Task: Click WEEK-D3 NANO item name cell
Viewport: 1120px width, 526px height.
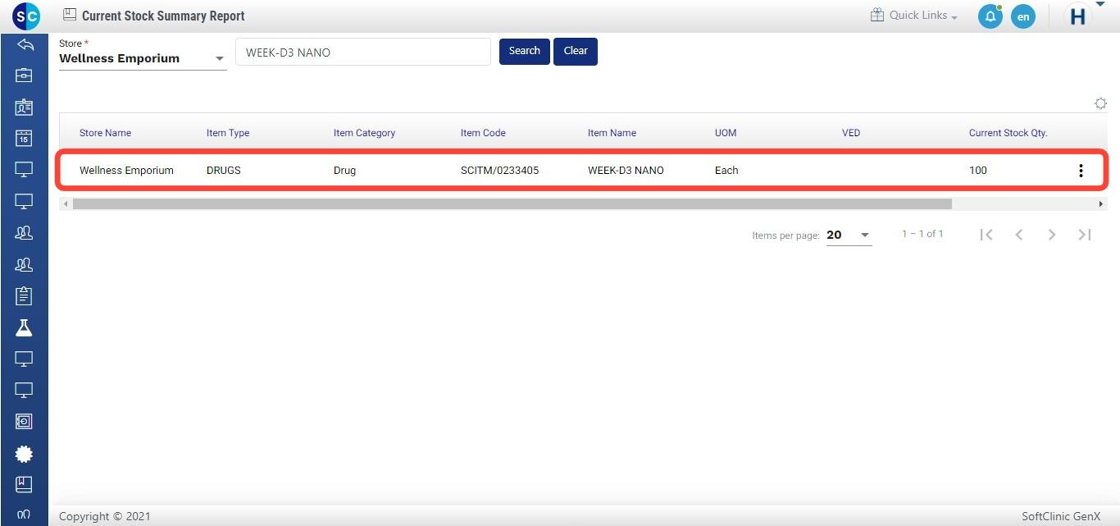Action: click(x=626, y=171)
